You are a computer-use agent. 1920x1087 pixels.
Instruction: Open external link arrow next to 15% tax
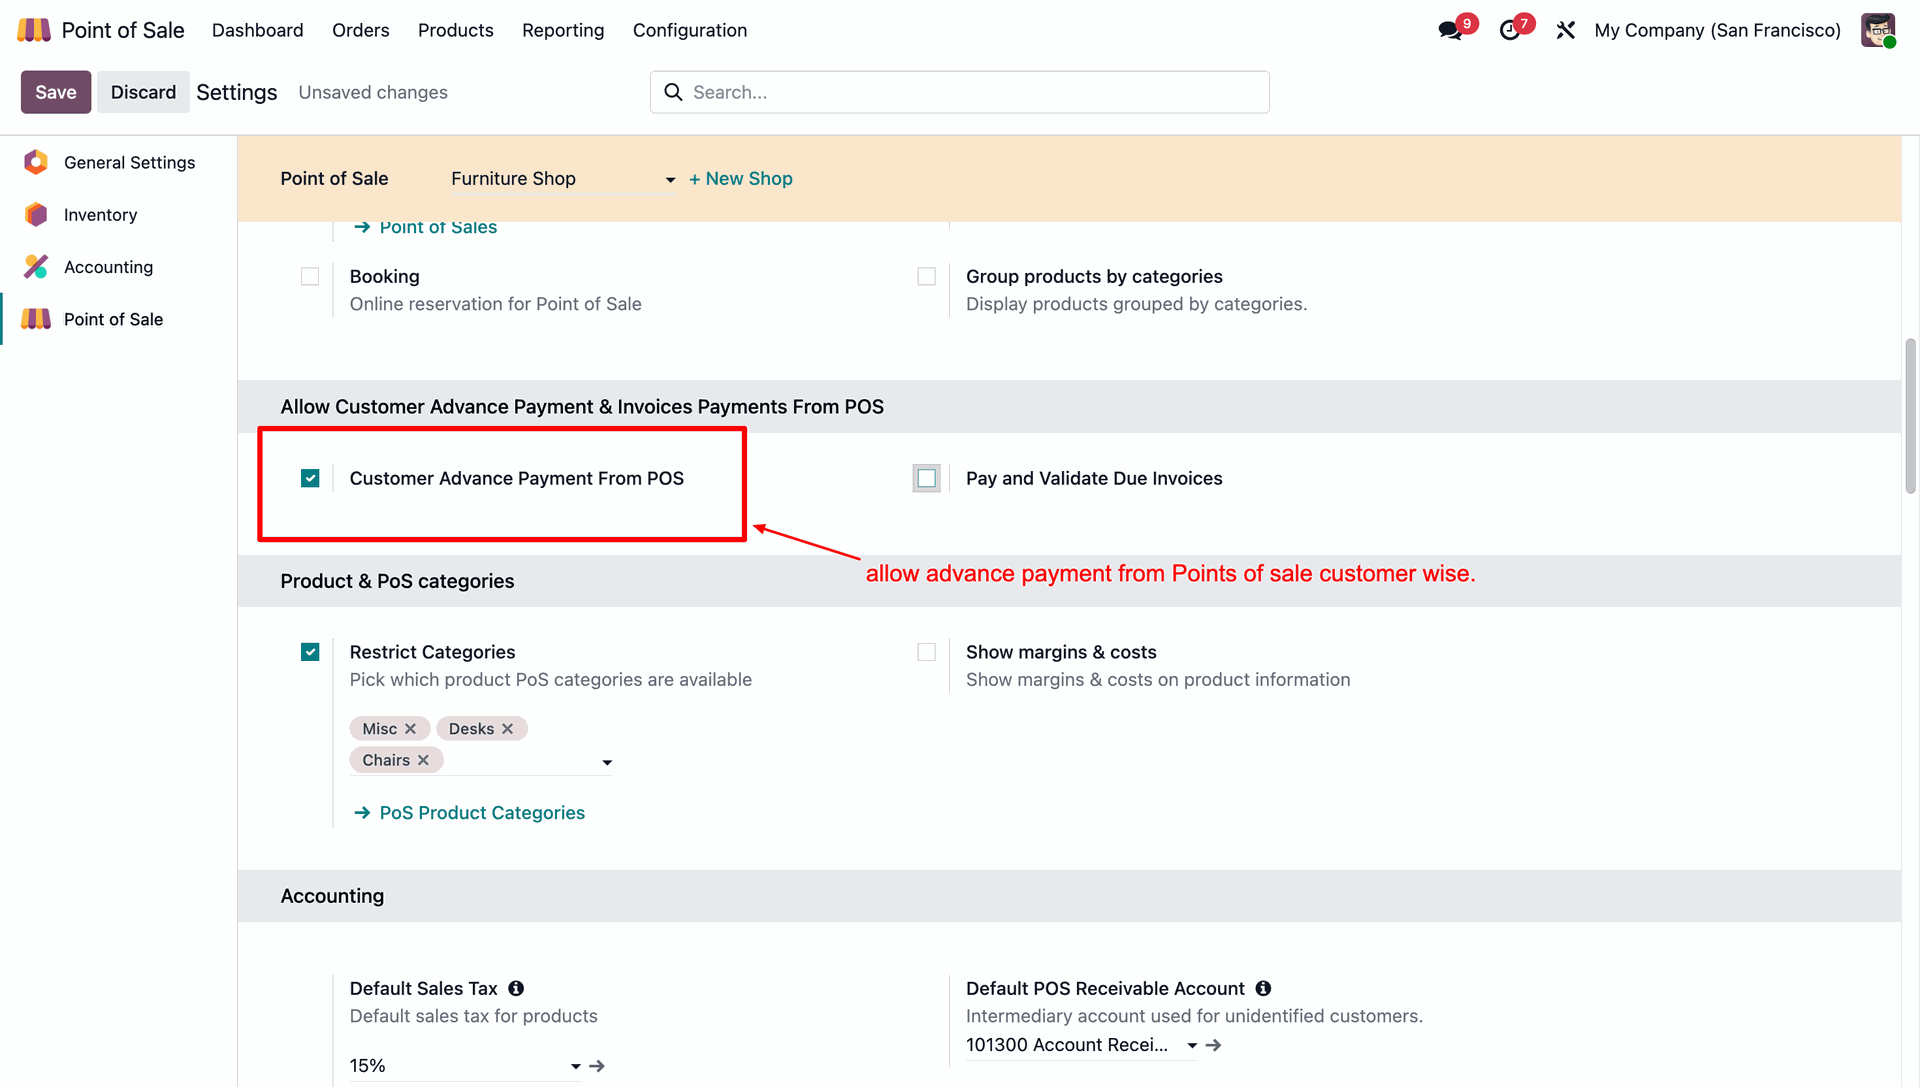click(x=597, y=1066)
